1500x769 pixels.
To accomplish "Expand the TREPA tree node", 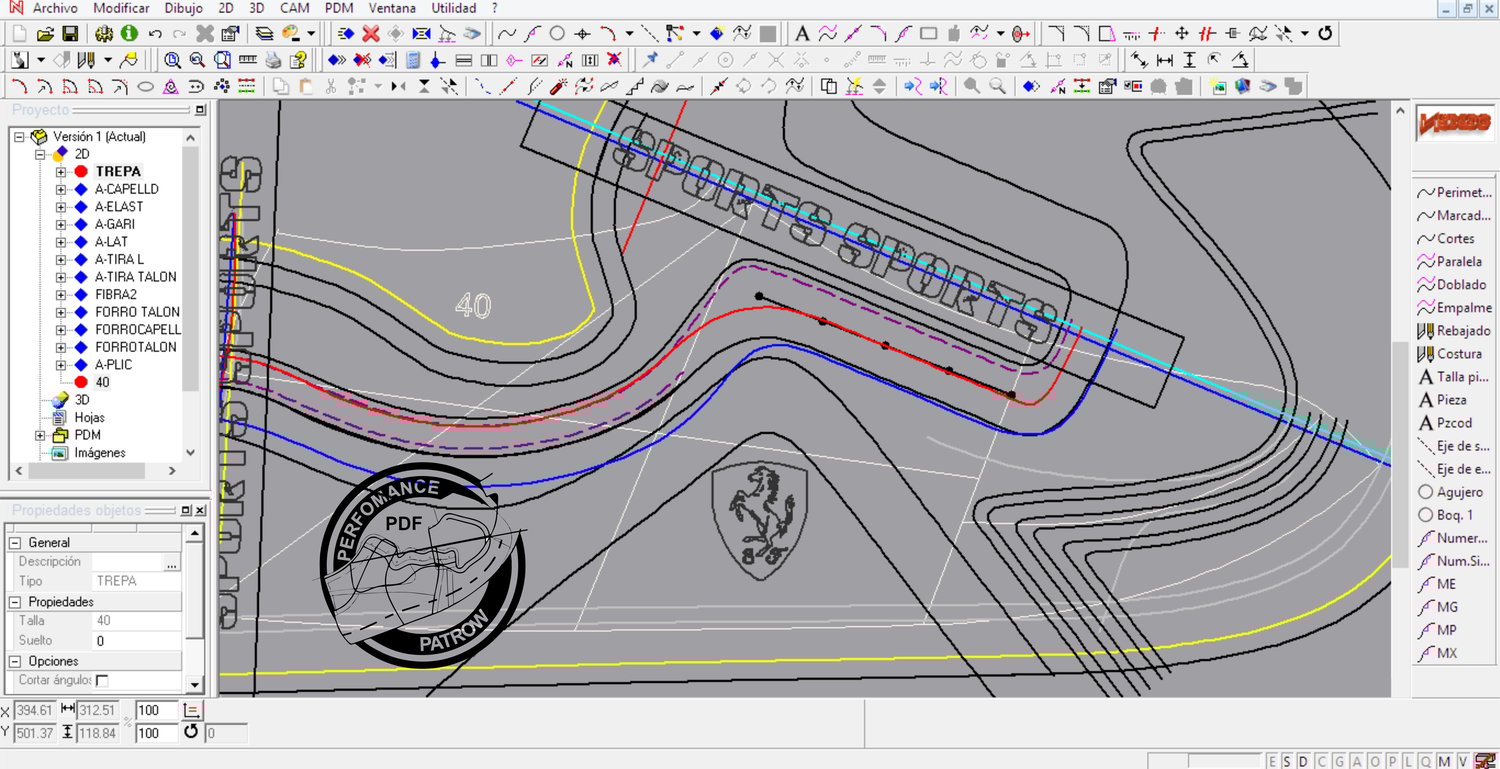I will [61, 172].
